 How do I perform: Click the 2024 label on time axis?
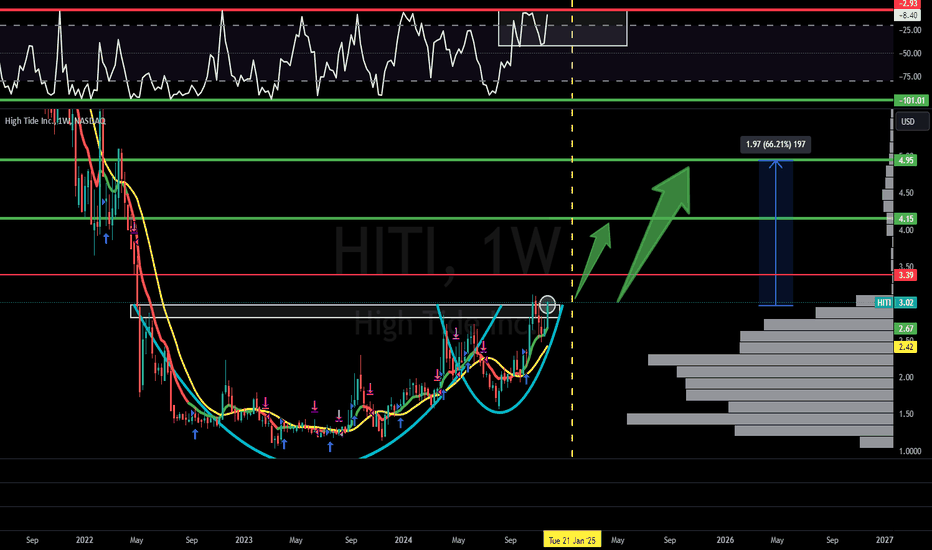[x=403, y=540]
